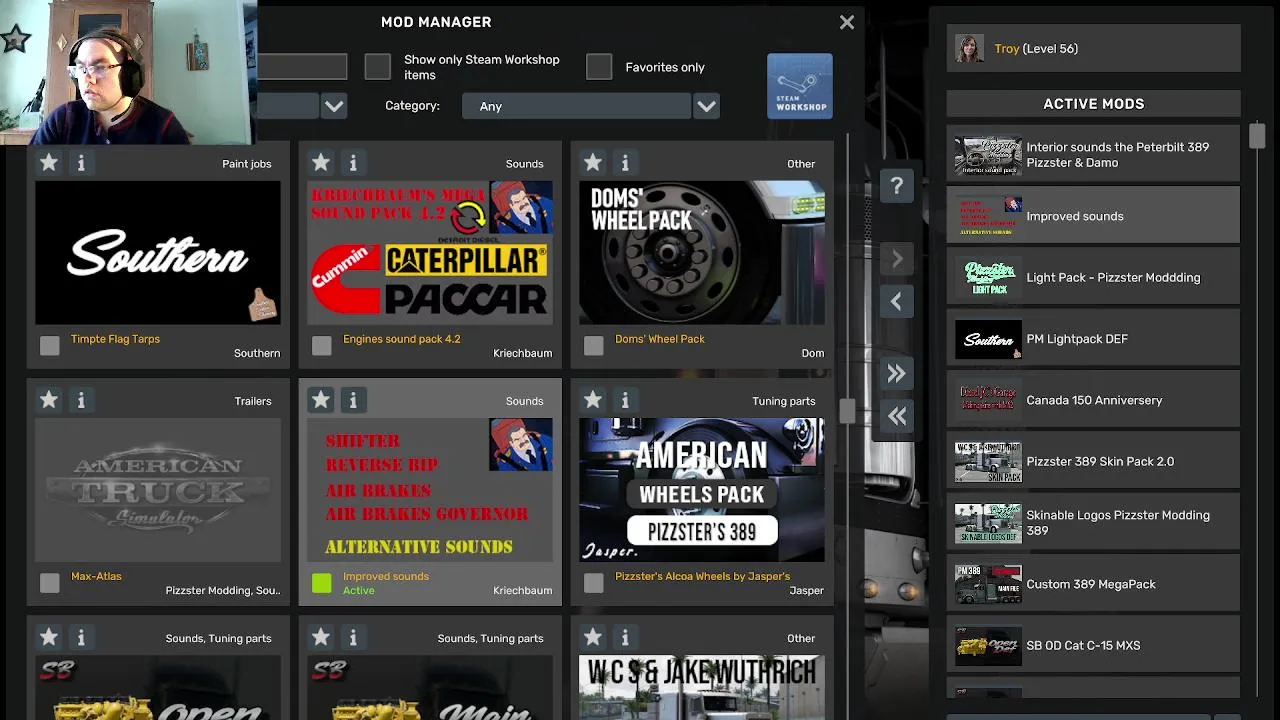
Task: Toggle the Favorites only checkbox
Action: (598, 67)
